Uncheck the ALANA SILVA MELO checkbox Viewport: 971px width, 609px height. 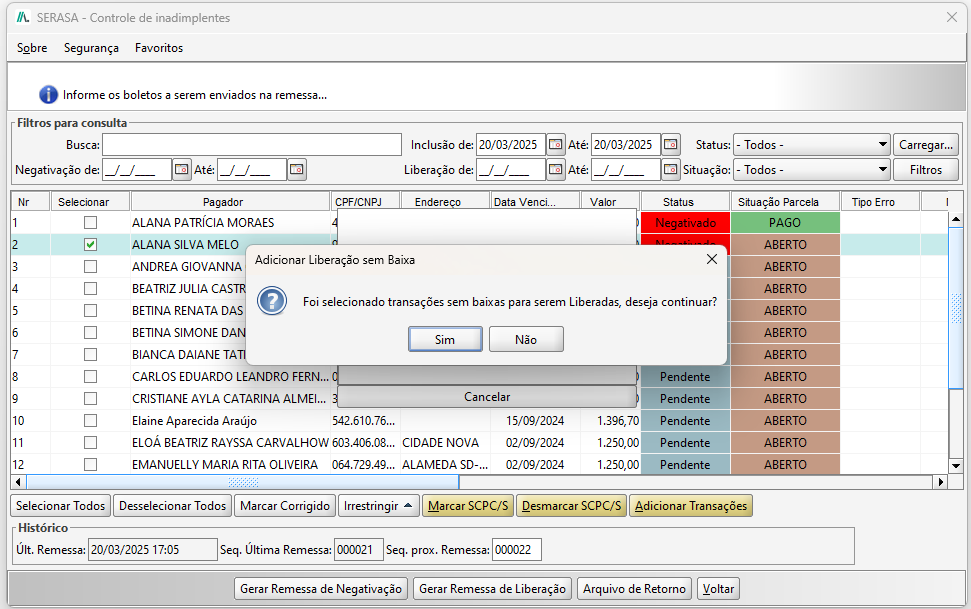click(x=90, y=245)
